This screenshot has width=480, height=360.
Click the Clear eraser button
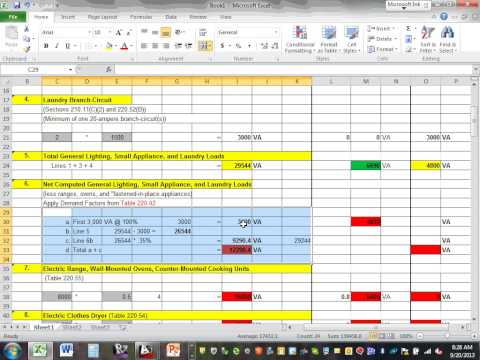coord(409,50)
